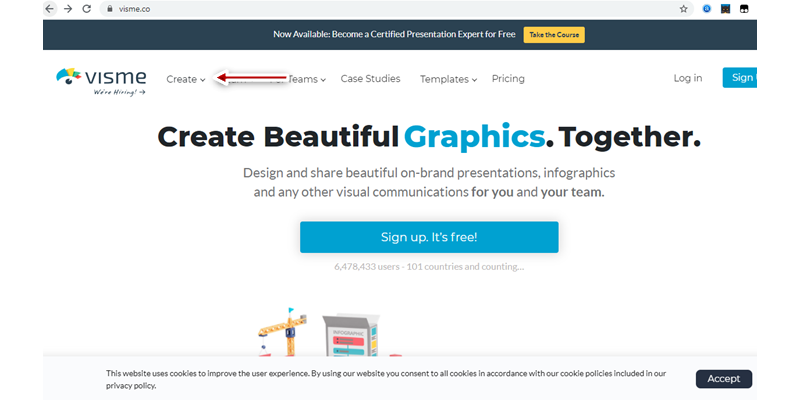Expand the Teams dropdown menu
Screen dimensions: 800x400
[306, 79]
